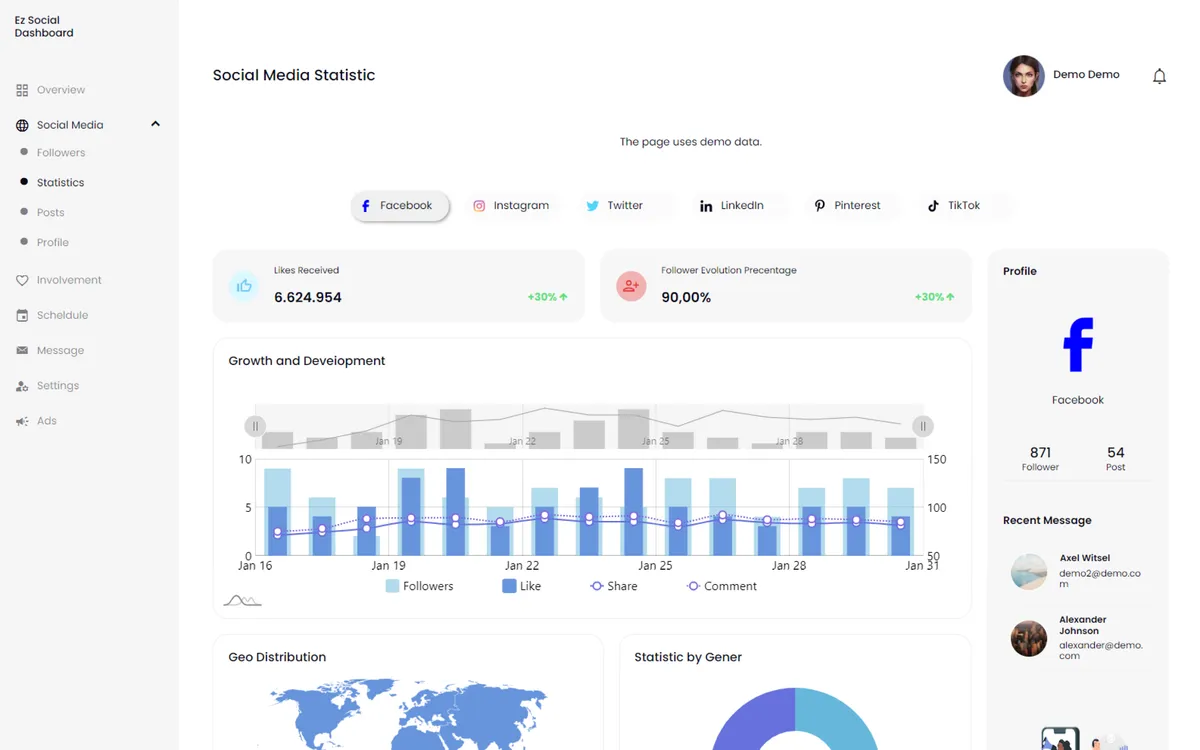Select the Facebook tab
This screenshot has width=1200, height=750.
click(400, 206)
